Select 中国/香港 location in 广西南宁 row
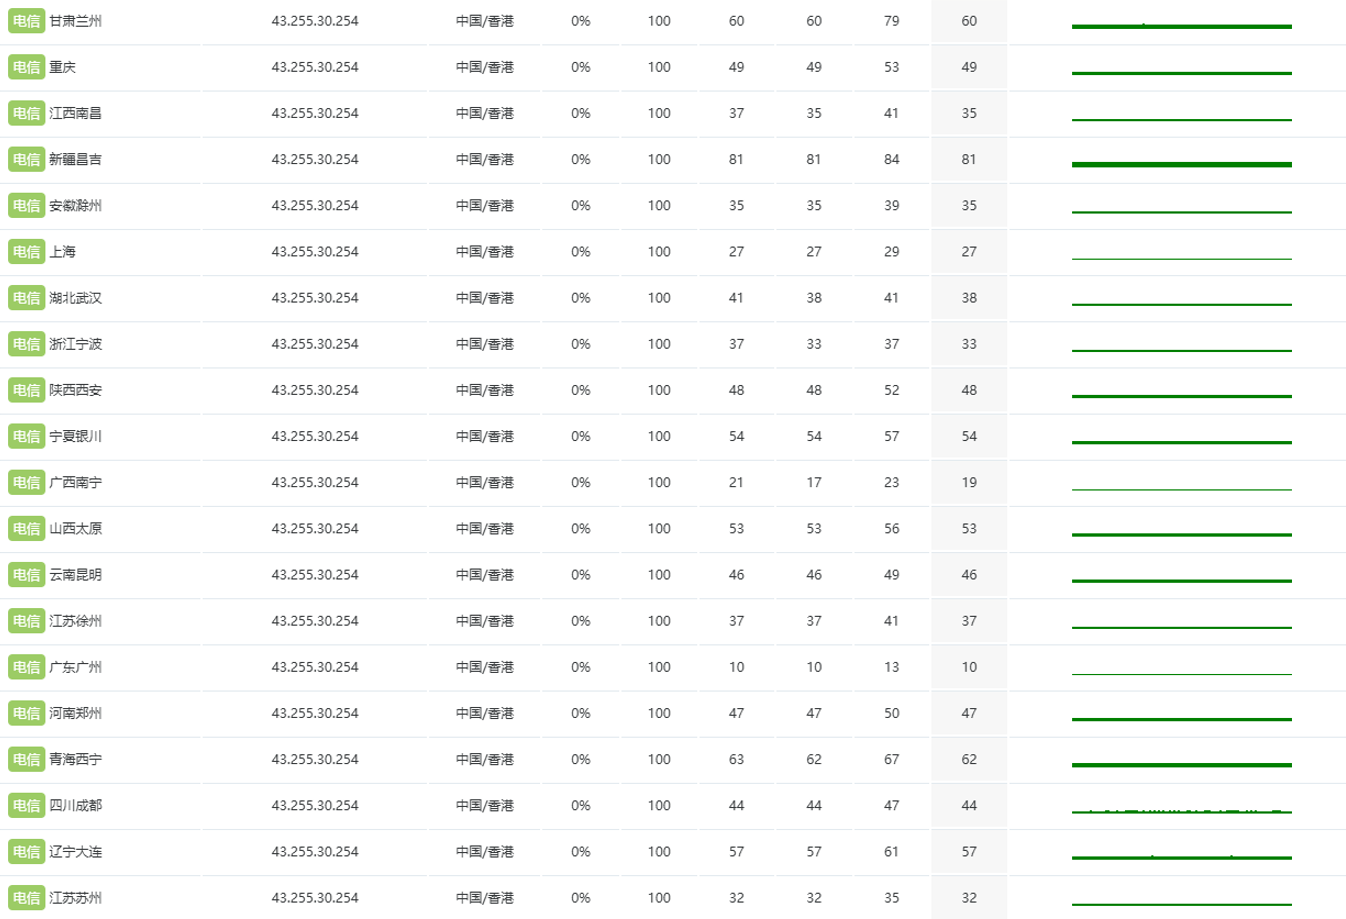The image size is (1346, 919). tap(485, 482)
